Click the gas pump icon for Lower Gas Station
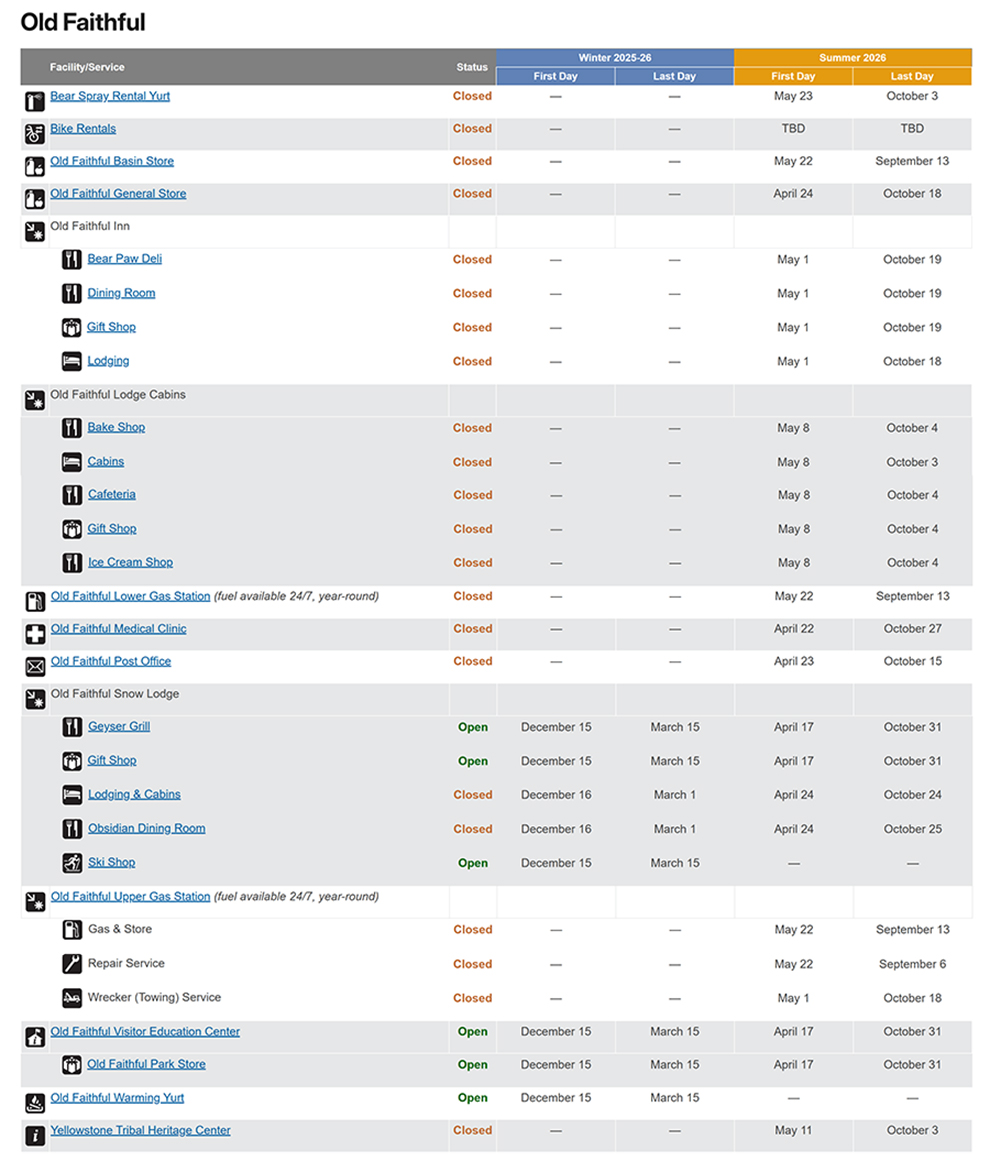 point(34,601)
